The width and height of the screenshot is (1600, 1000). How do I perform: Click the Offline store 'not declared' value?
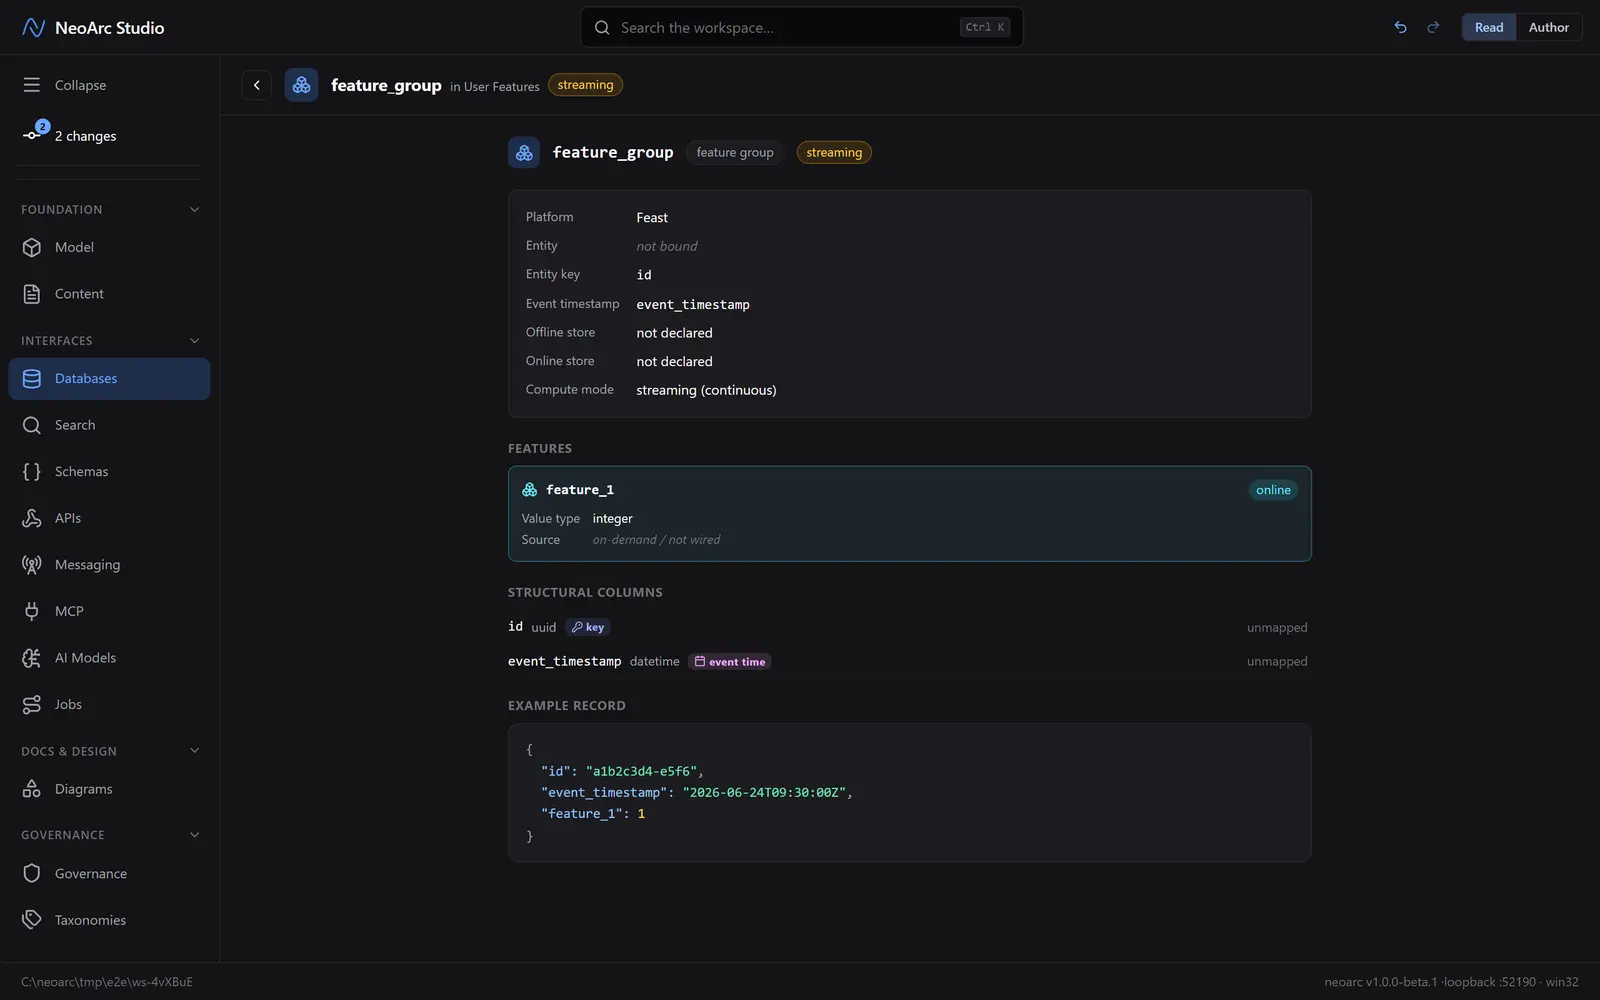pyautogui.click(x=674, y=333)
